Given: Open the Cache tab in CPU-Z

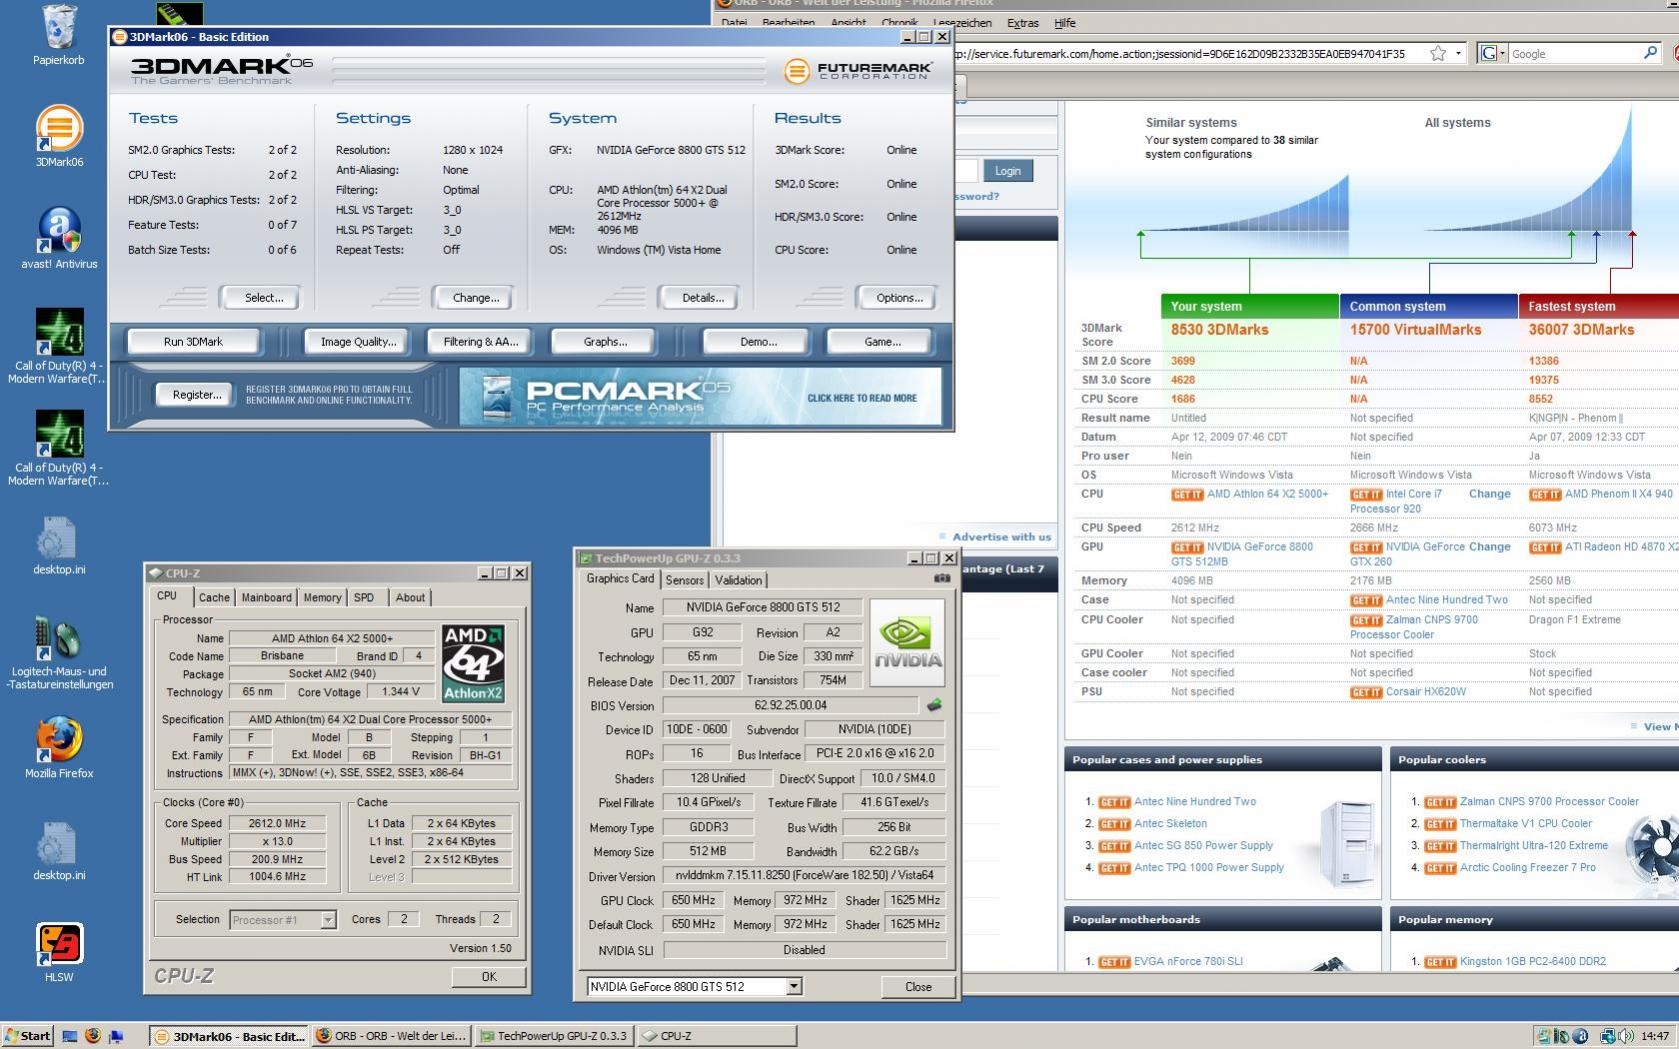Looking at the screenshot, I should [214, 597].
